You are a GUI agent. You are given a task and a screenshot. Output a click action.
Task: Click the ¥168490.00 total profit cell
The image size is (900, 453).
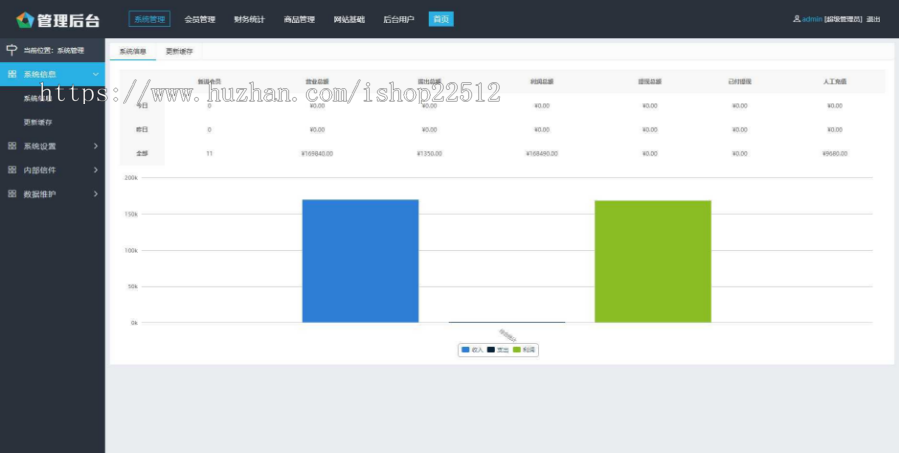pos(541,154)
